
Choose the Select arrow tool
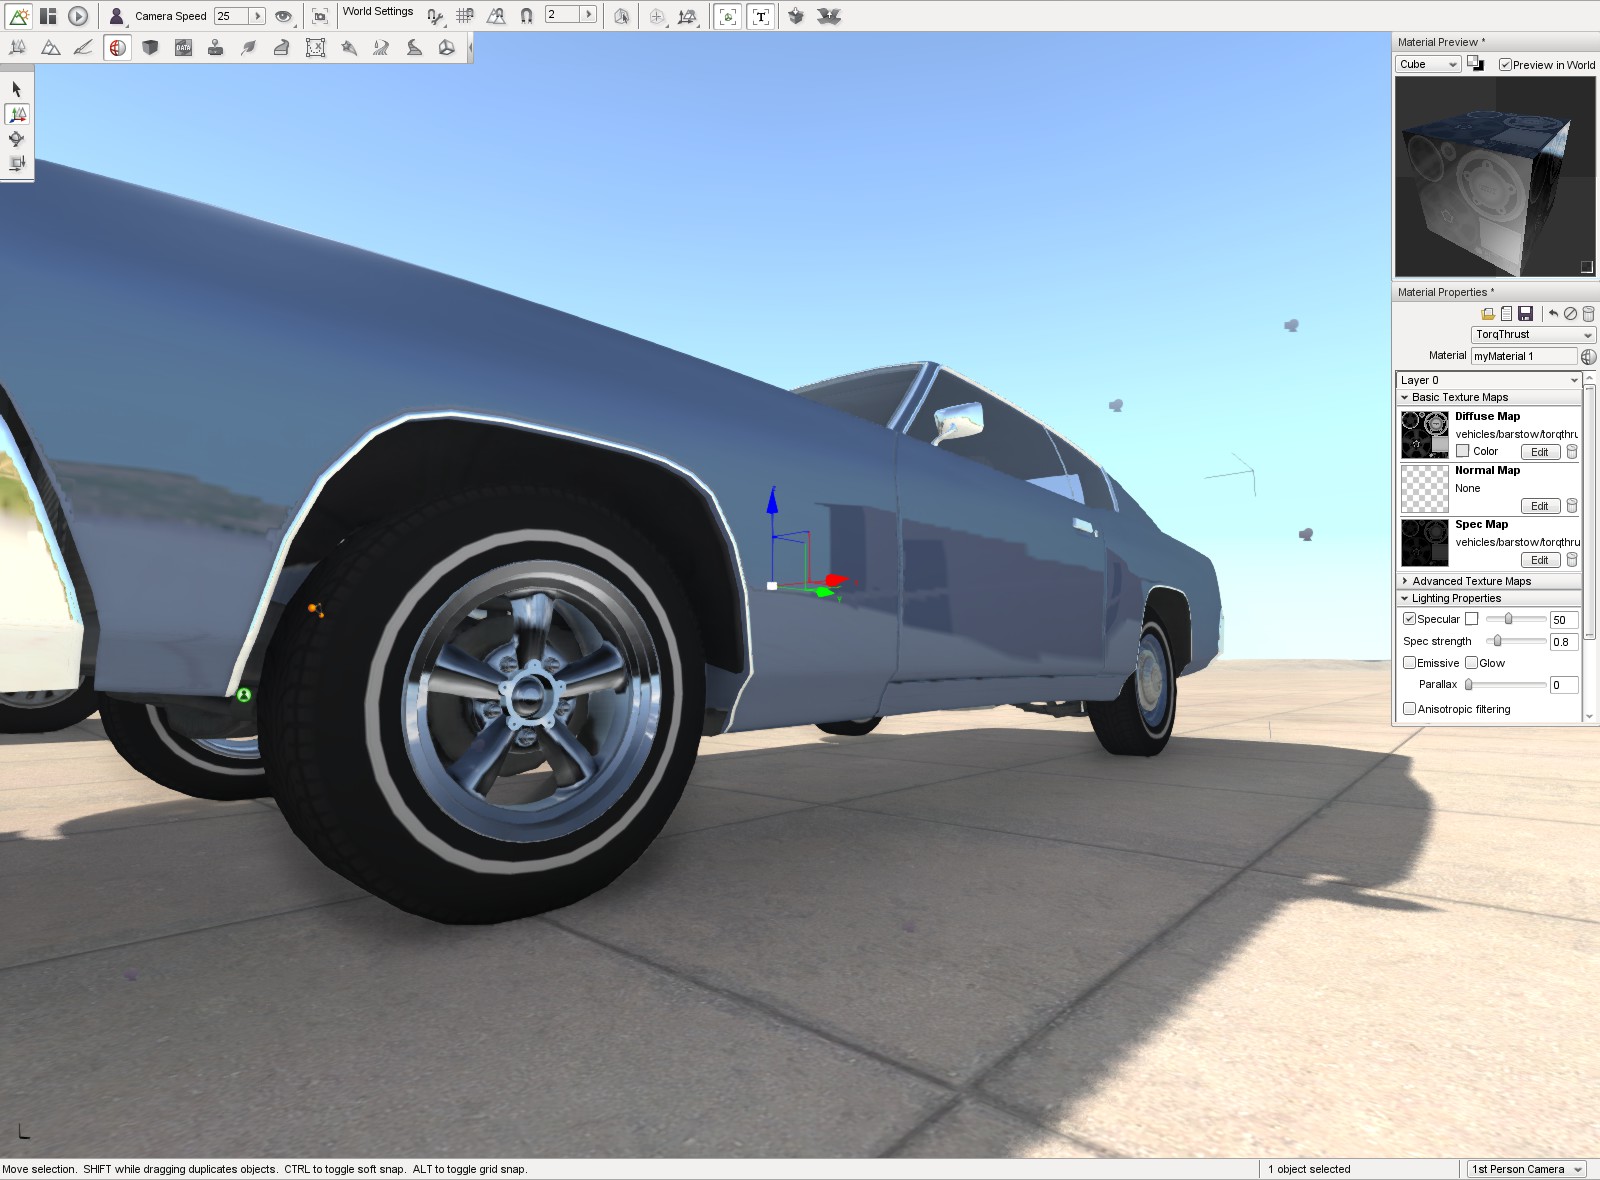point(17,89)
